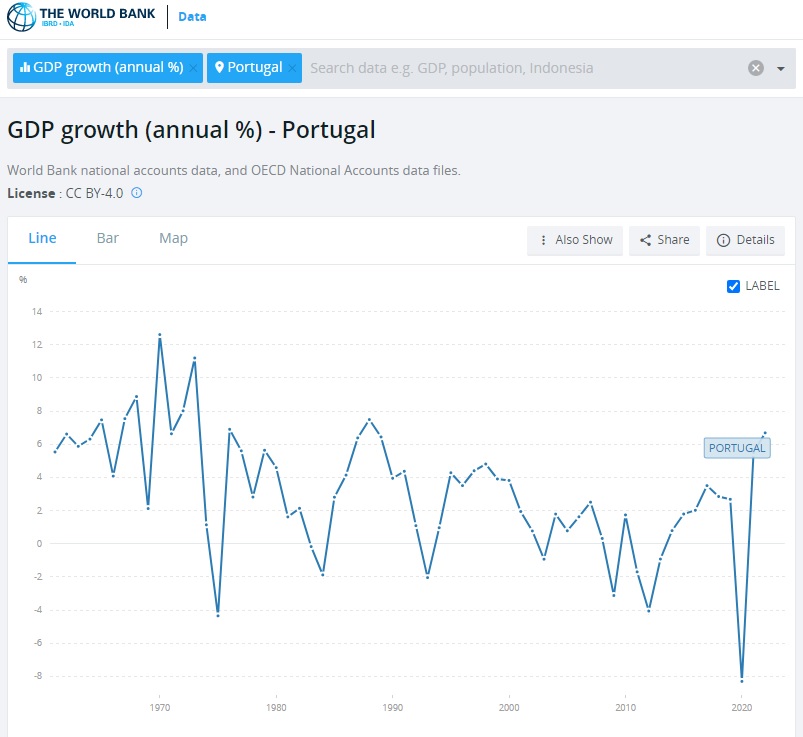This screenshot has width=803, height=737.
Task: Click the CC BY-4.0 license link
Action: click(x=94, y=193)
